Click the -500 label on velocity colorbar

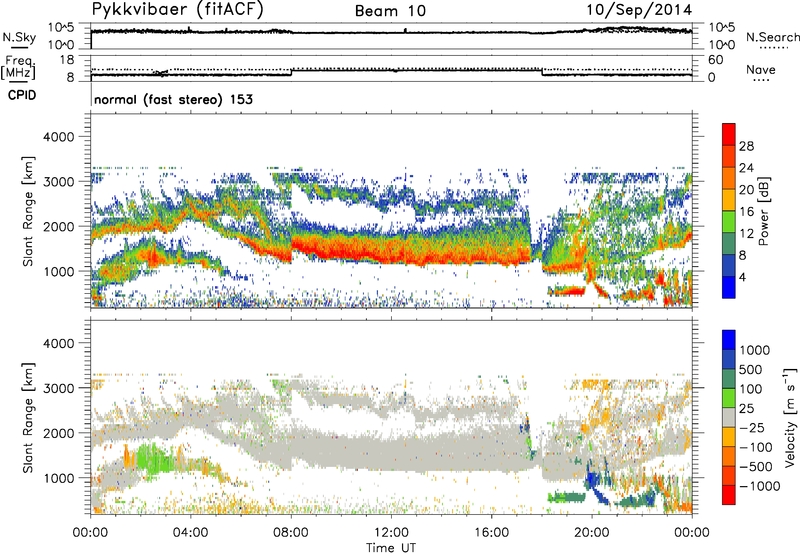tap(756, 467)
